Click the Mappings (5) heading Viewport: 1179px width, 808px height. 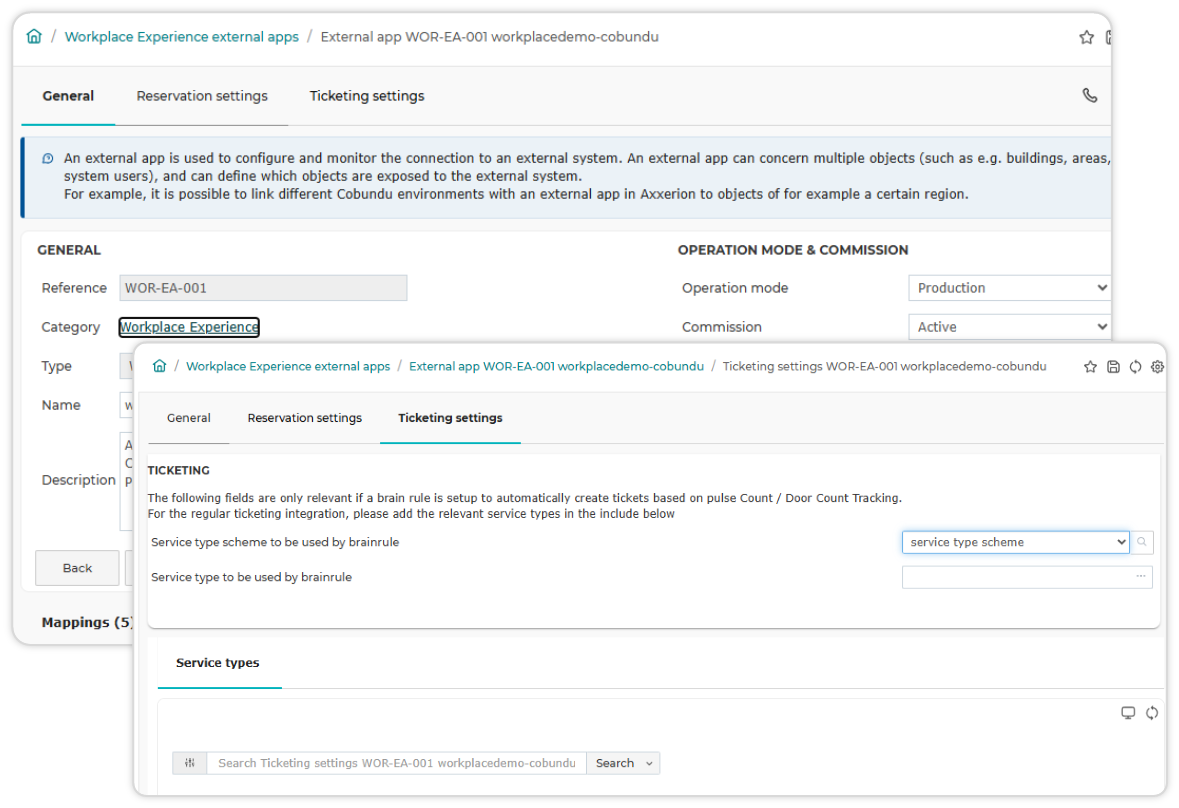coord(87,622)
